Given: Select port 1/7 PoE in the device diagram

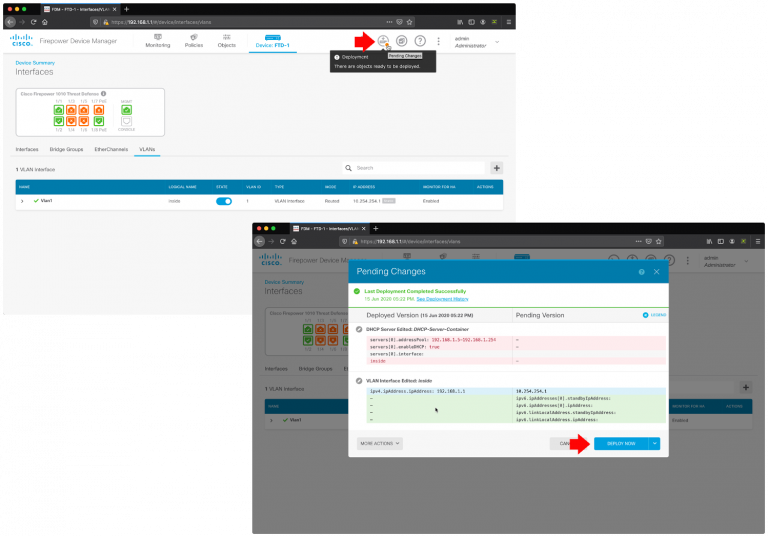Looking at the screenshot, I should [x=99, y=110].
